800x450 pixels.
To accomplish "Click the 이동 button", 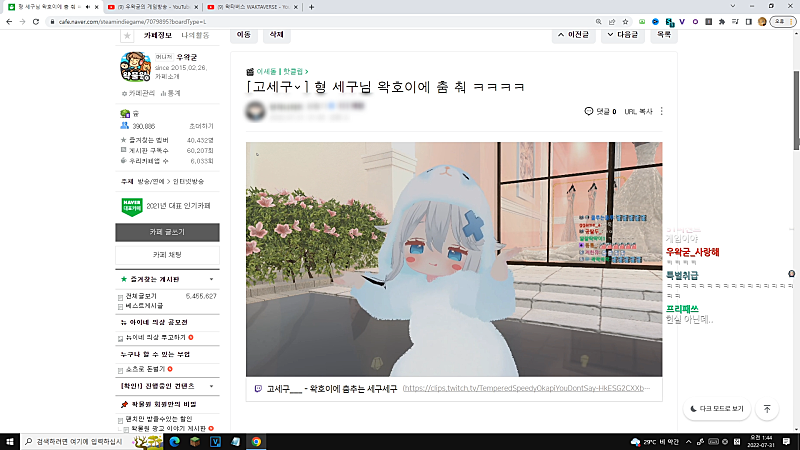I will pos(244,34).
